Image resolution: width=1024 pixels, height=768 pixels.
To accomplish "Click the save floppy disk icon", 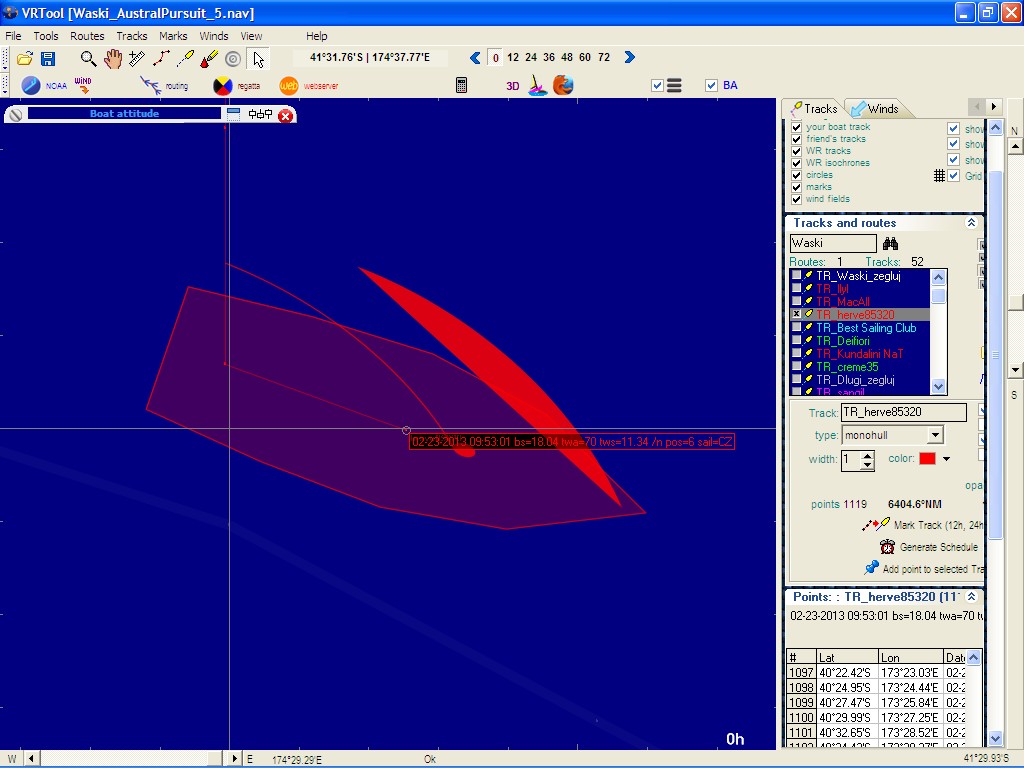I will [47, 59].
